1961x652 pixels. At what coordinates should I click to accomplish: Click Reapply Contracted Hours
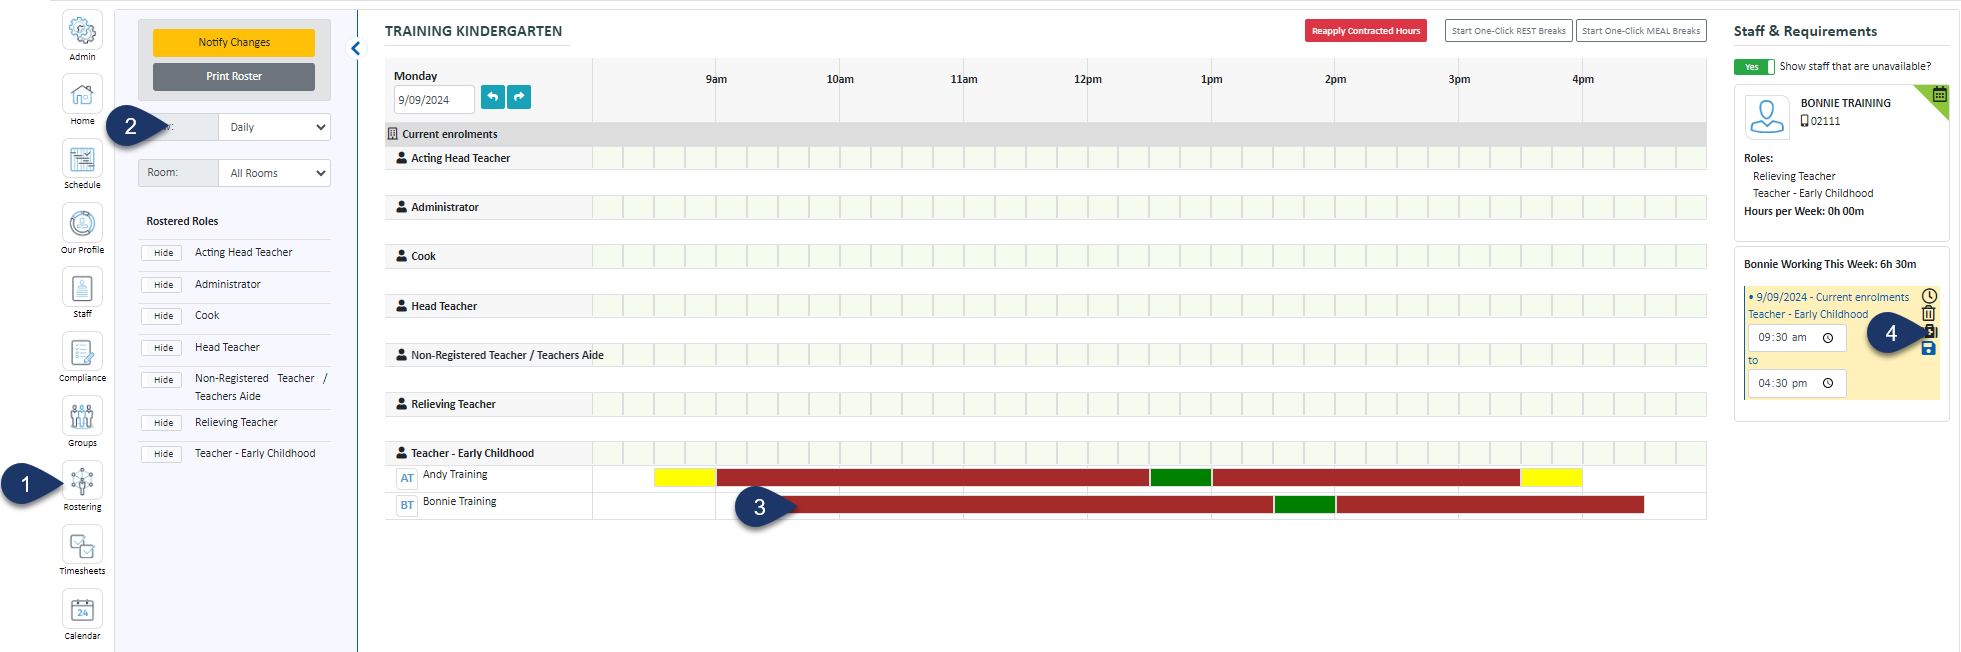coord(1366,31)
